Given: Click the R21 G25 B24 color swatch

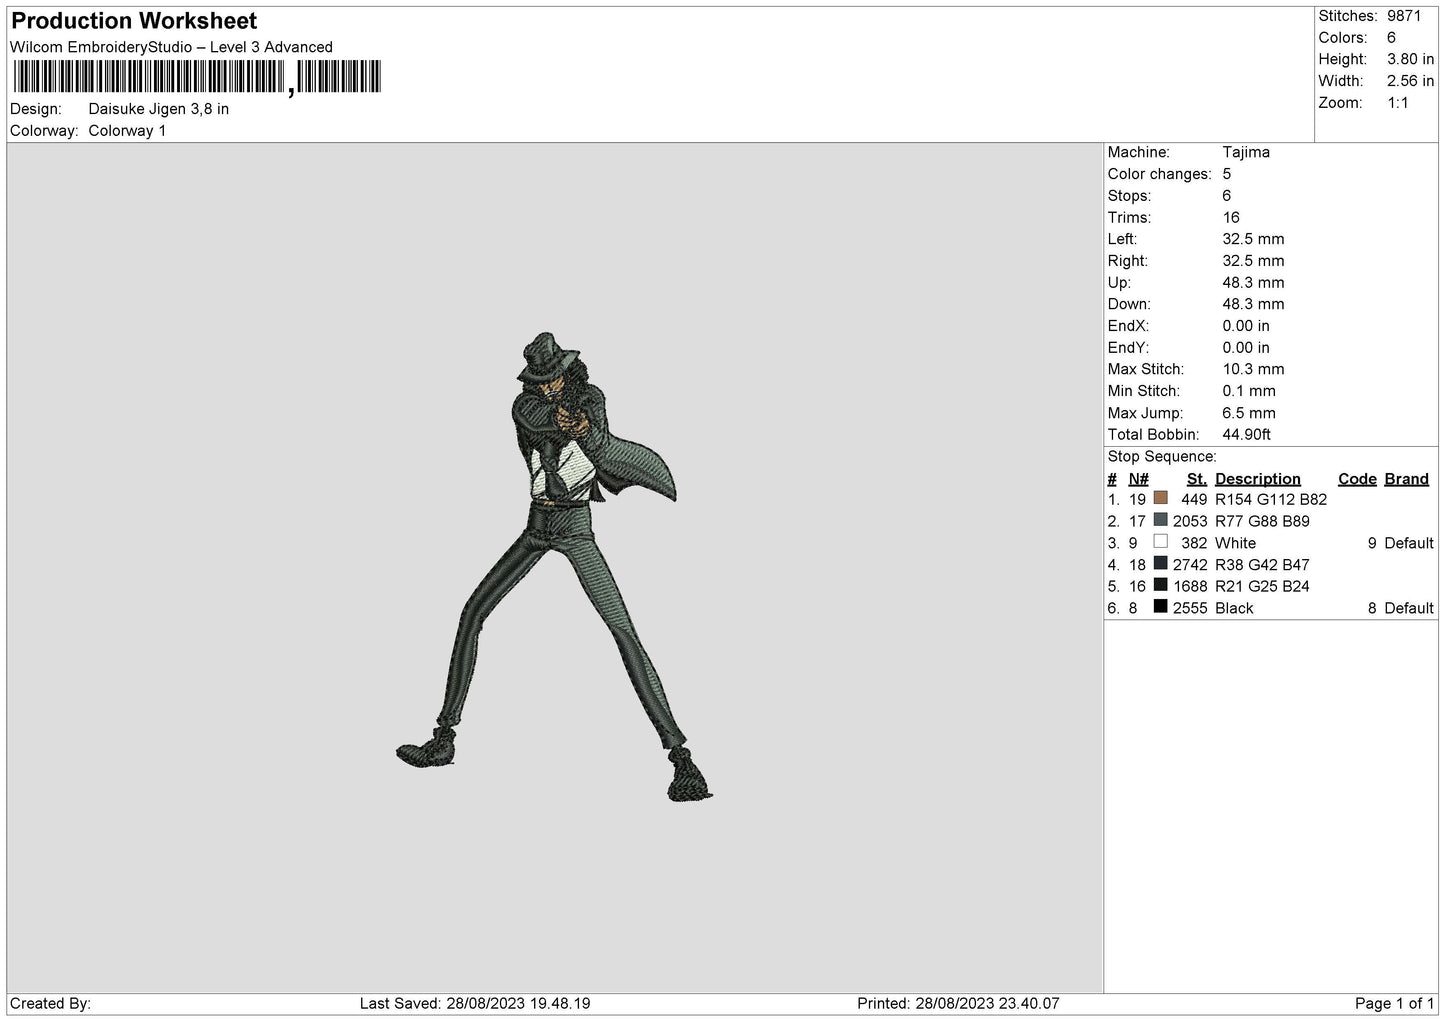Looking at the screenshot, I should tap(1160, 585).
